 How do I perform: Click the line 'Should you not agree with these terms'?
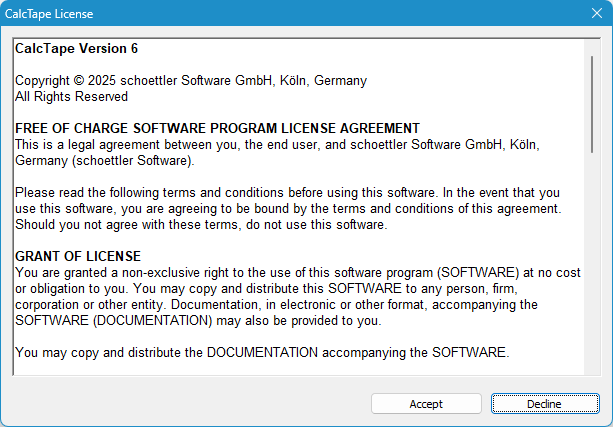coord(201,225)
